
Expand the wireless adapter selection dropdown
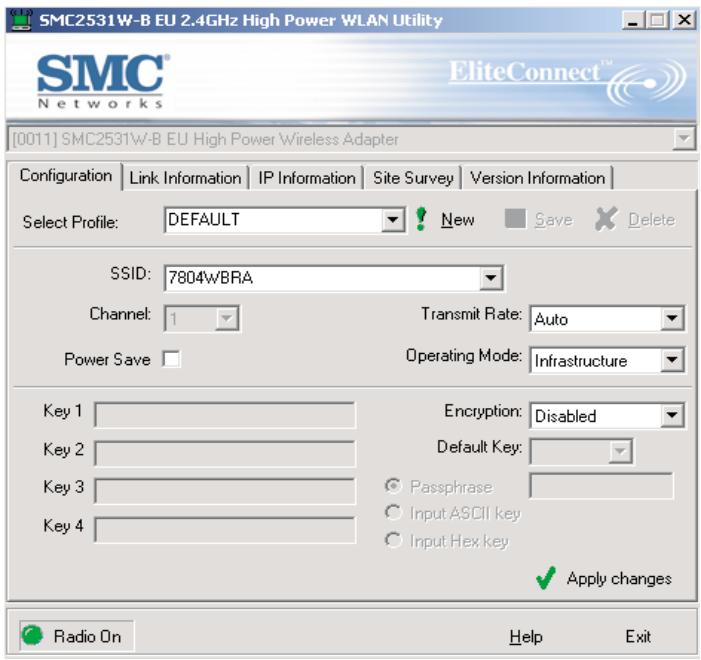coord(684,139)
